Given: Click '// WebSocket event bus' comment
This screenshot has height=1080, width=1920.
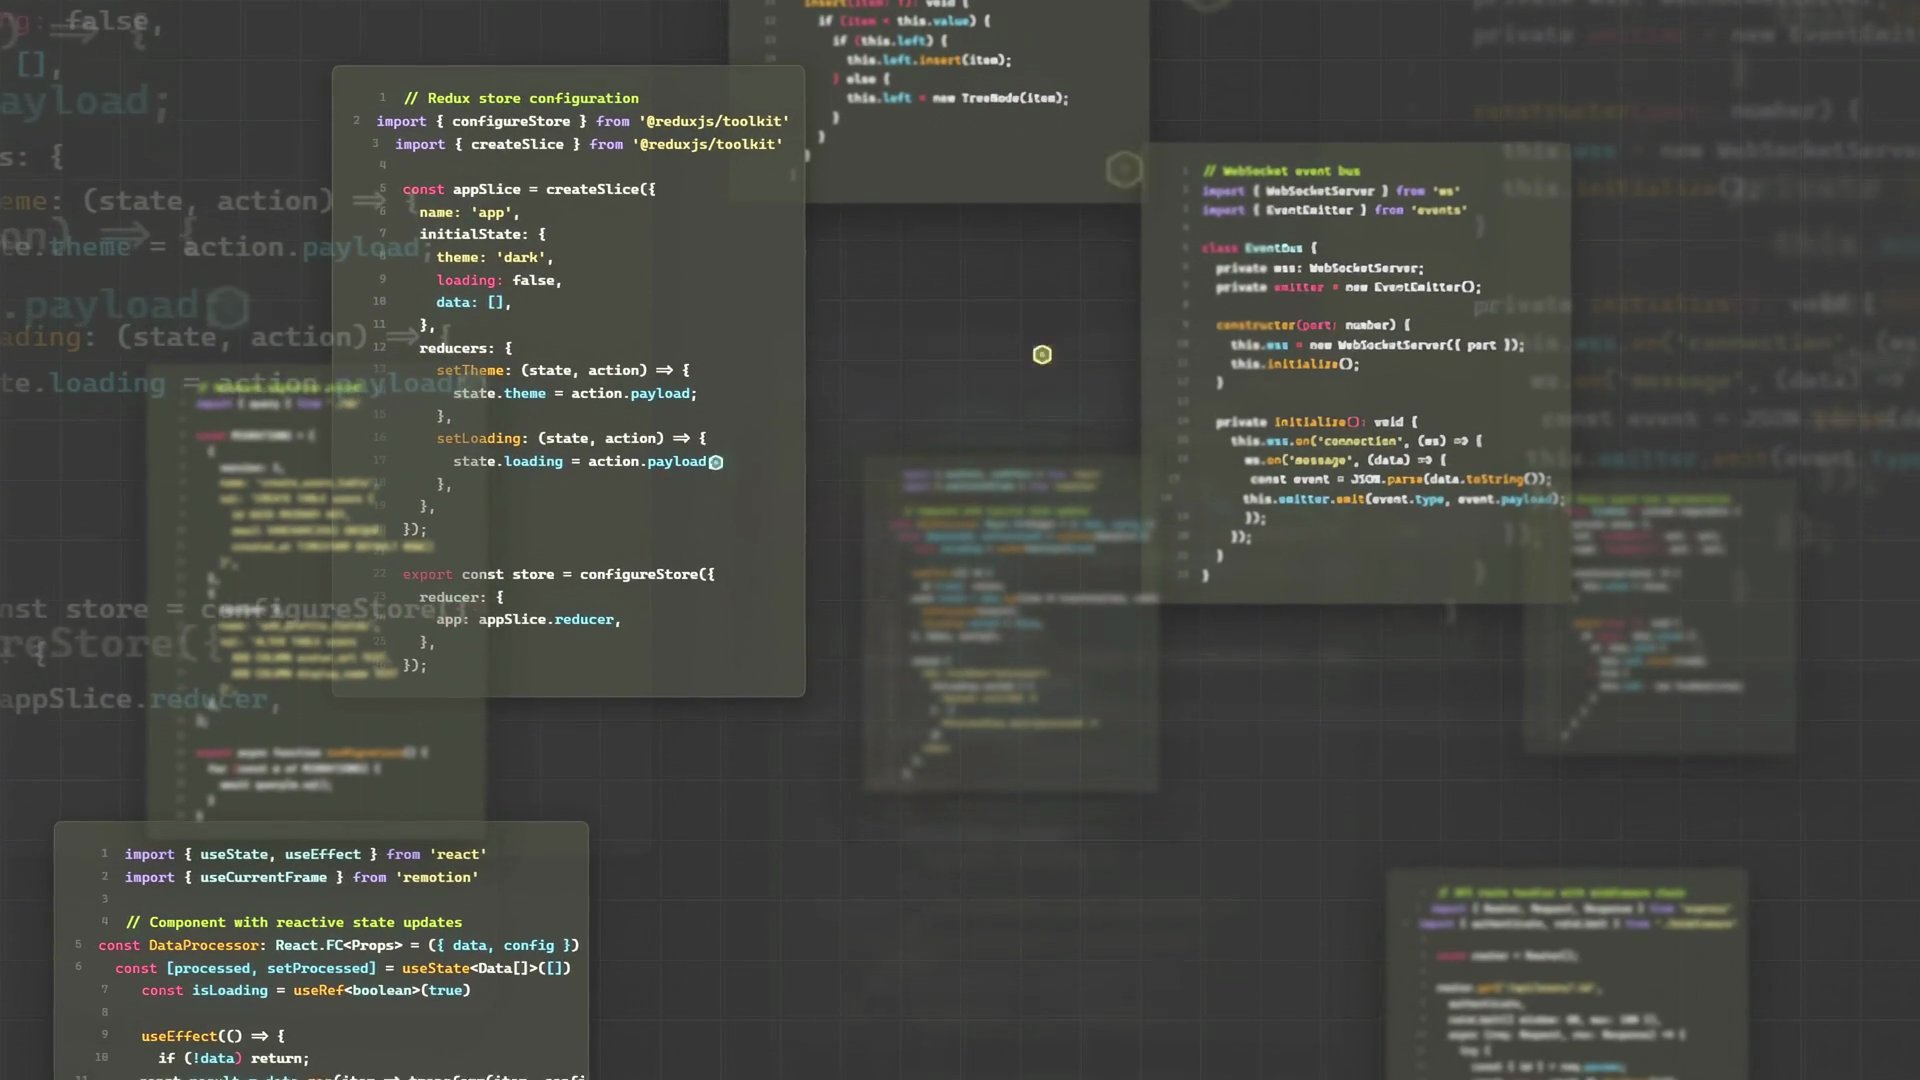Looking at the screenshot, I should [x=1282, y=171].
